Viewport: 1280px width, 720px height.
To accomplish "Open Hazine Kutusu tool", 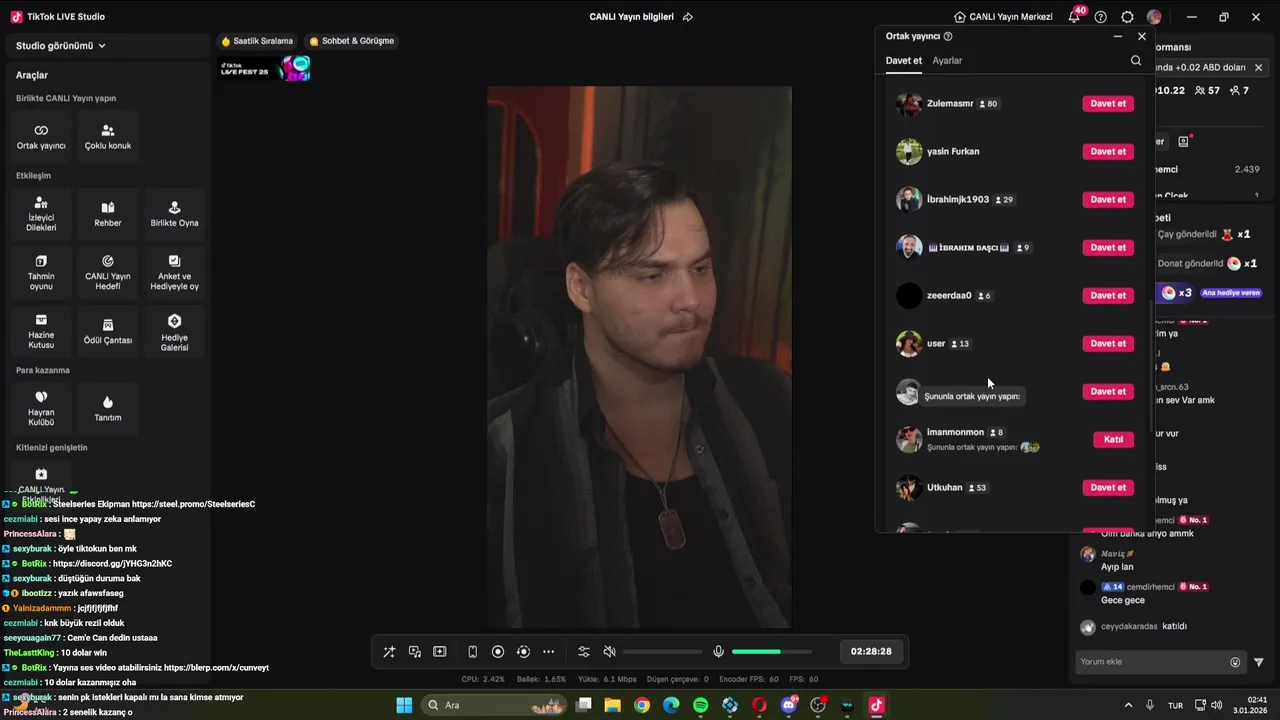I will (x=41, y=331).
